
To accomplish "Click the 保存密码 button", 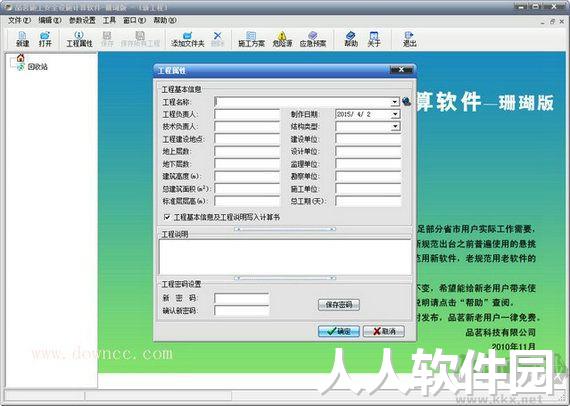I will [338, 305].
